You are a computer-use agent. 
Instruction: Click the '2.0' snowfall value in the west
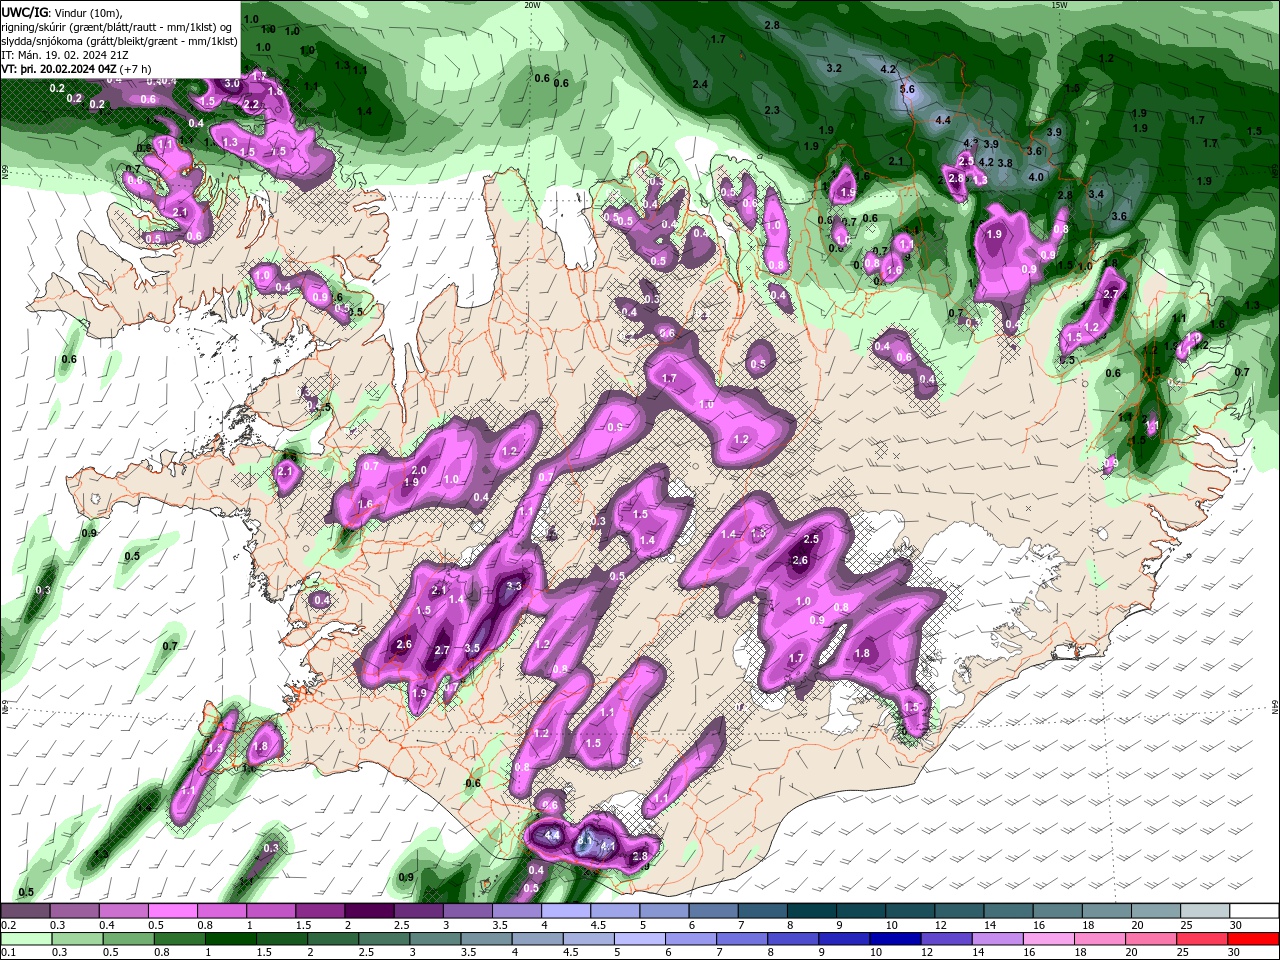420,470
